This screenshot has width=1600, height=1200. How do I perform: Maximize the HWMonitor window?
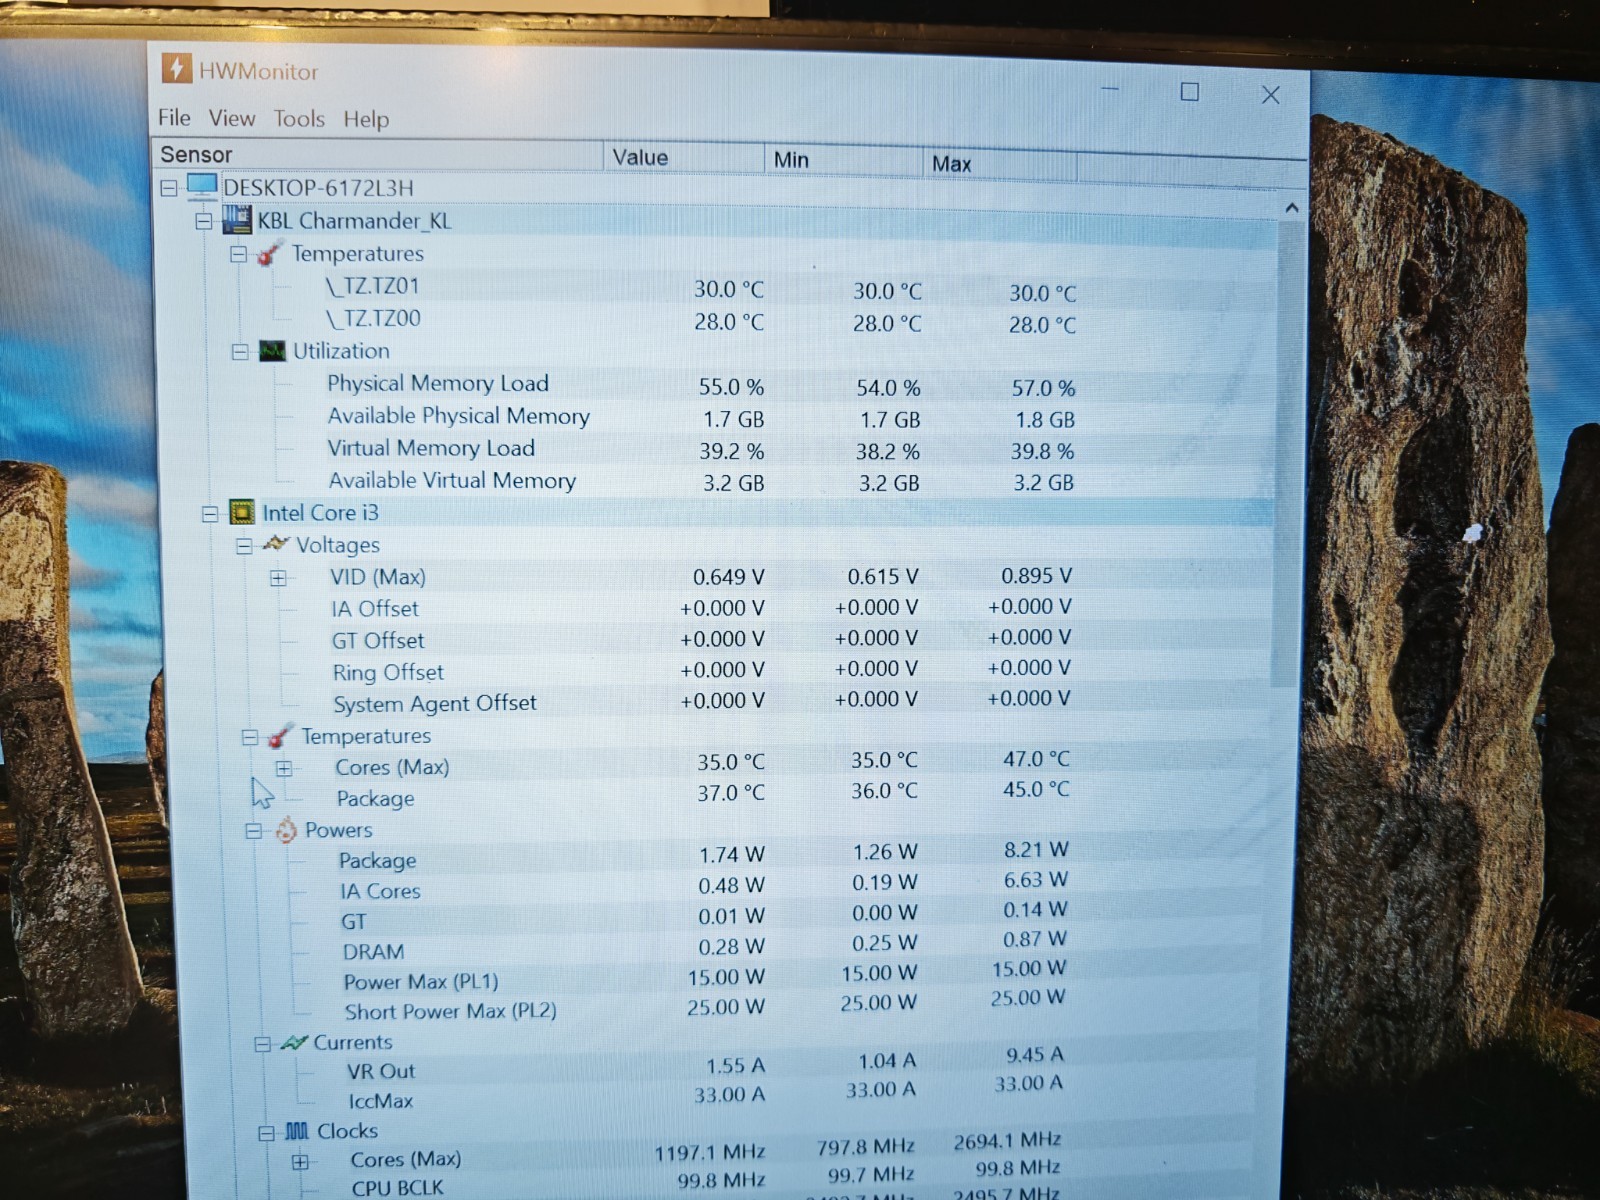(x=1189, y=92)
